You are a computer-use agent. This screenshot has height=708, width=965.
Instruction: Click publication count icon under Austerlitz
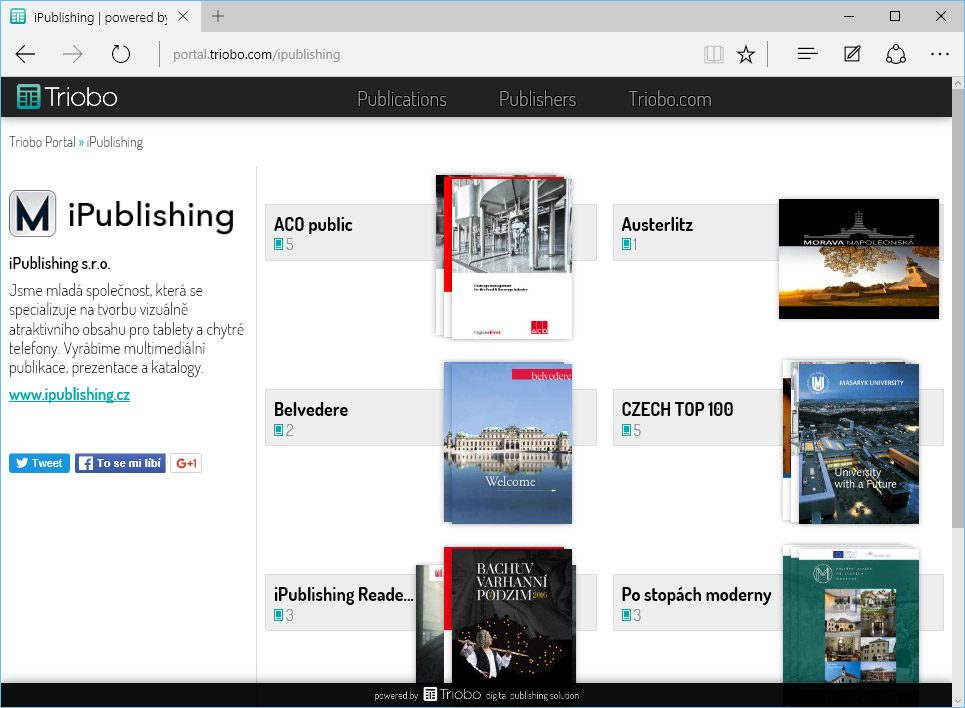(x=627, y=244)
